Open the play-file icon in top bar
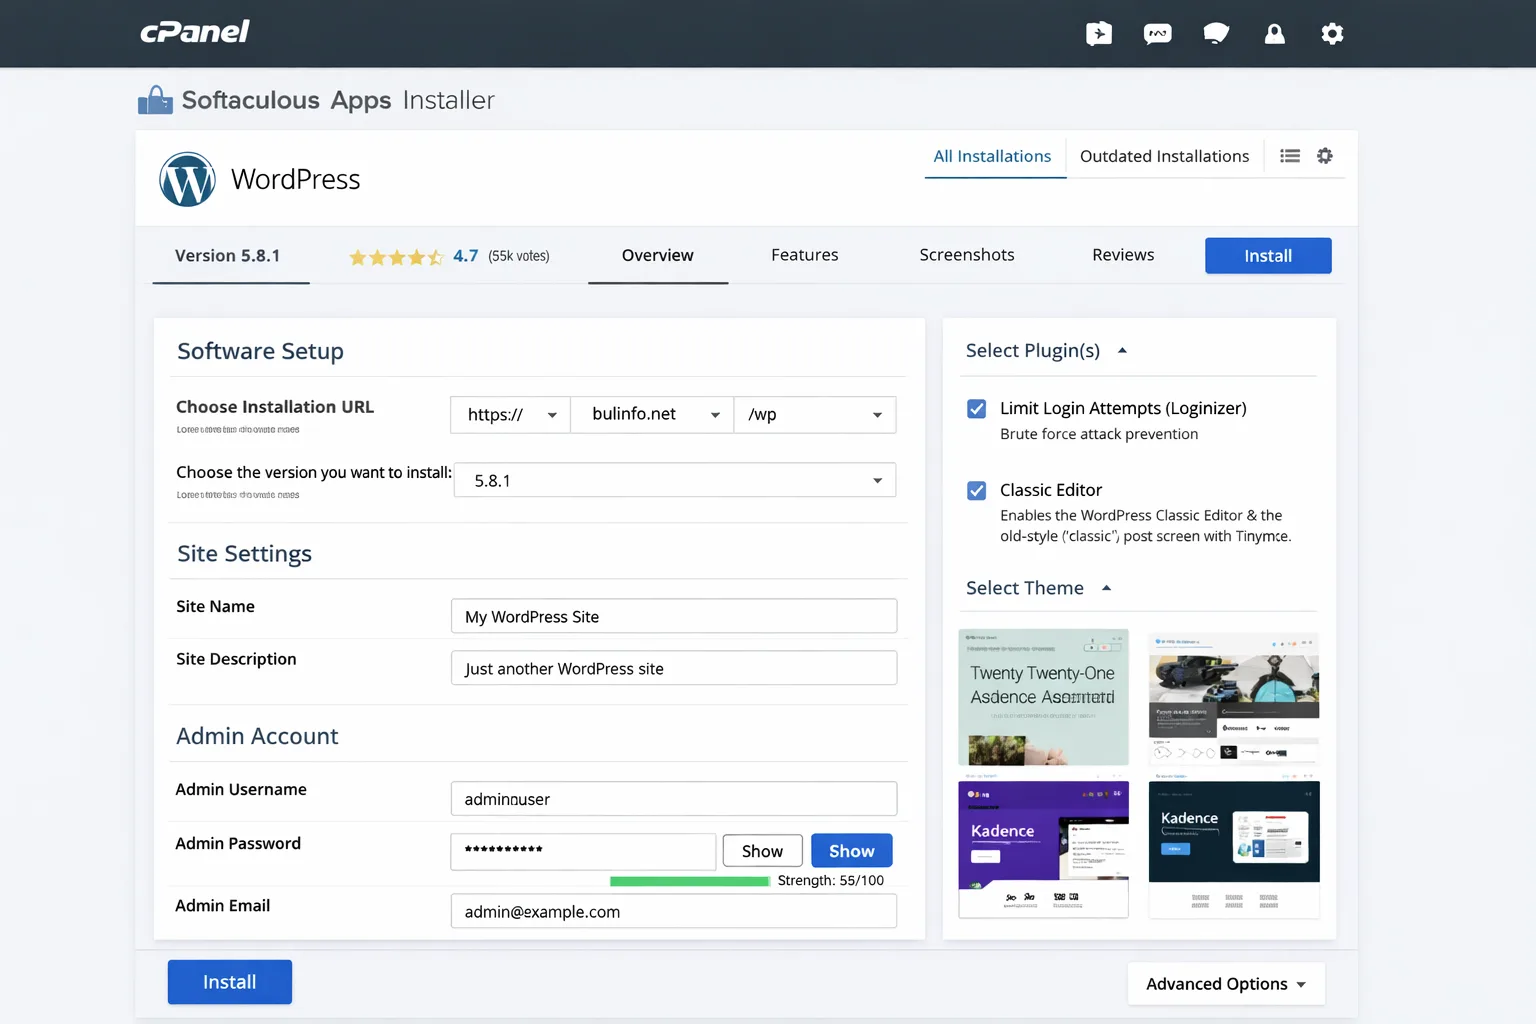Viewport: 1536px width, 1024px height. [x=1099, y=34]
